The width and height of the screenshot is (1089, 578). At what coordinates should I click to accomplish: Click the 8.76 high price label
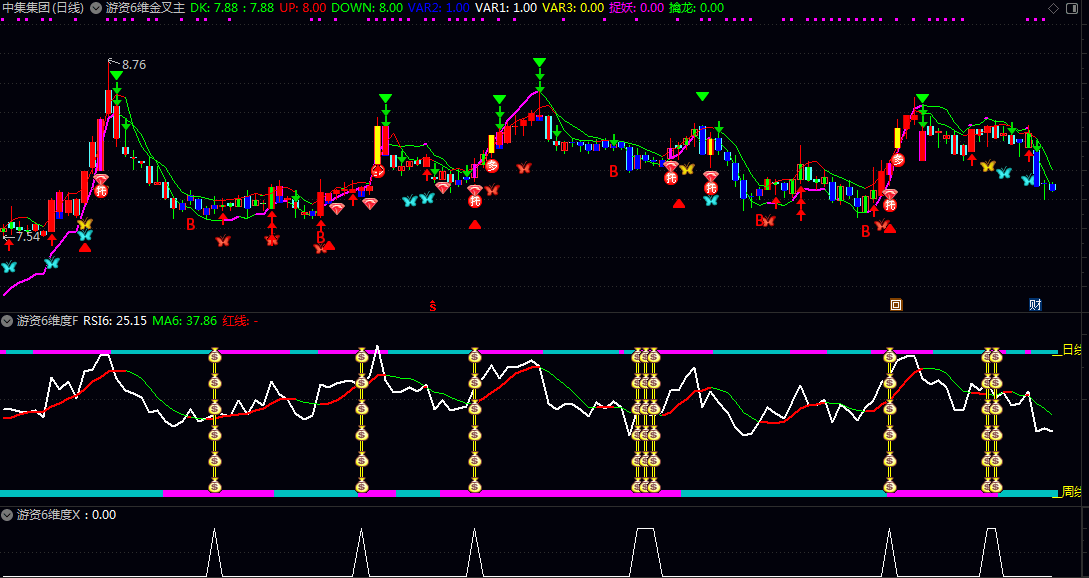tap(133, 65)
